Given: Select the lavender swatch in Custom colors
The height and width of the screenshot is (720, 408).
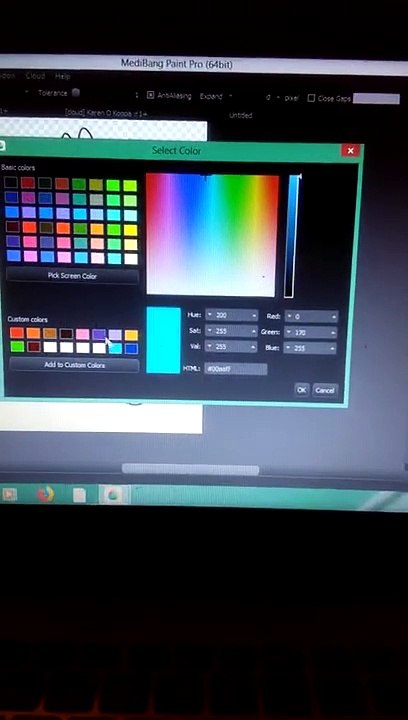Looking at the screenshot, I should [x=115, y=335].
